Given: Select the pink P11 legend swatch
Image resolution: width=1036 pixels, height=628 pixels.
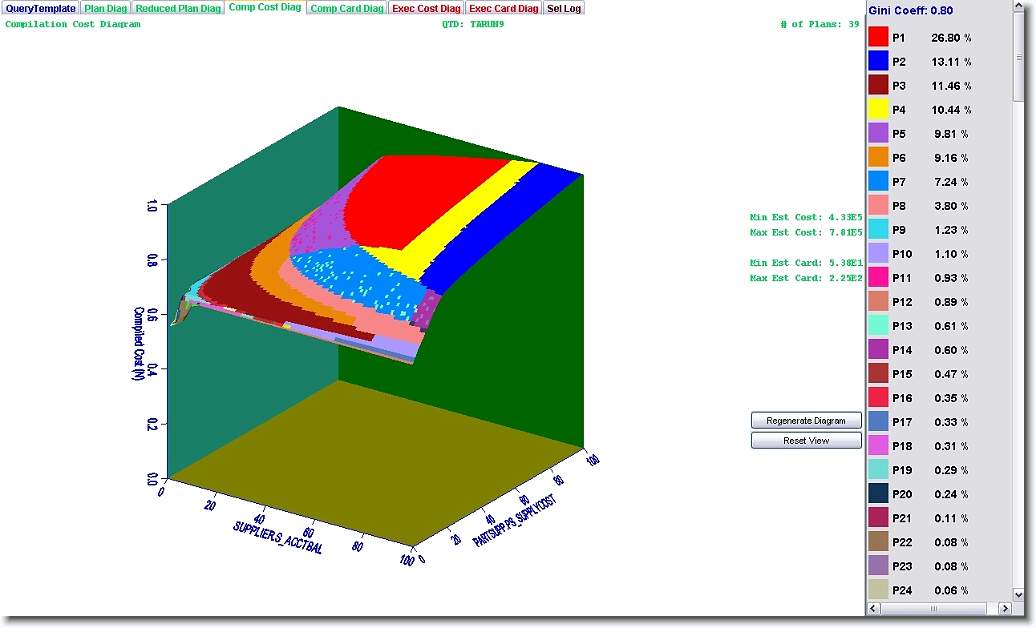Looking at the screenshot, I should (878, 277).
